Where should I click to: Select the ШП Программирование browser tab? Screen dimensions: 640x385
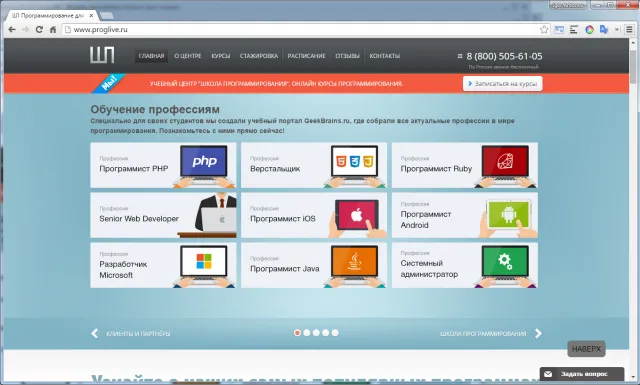52,16
